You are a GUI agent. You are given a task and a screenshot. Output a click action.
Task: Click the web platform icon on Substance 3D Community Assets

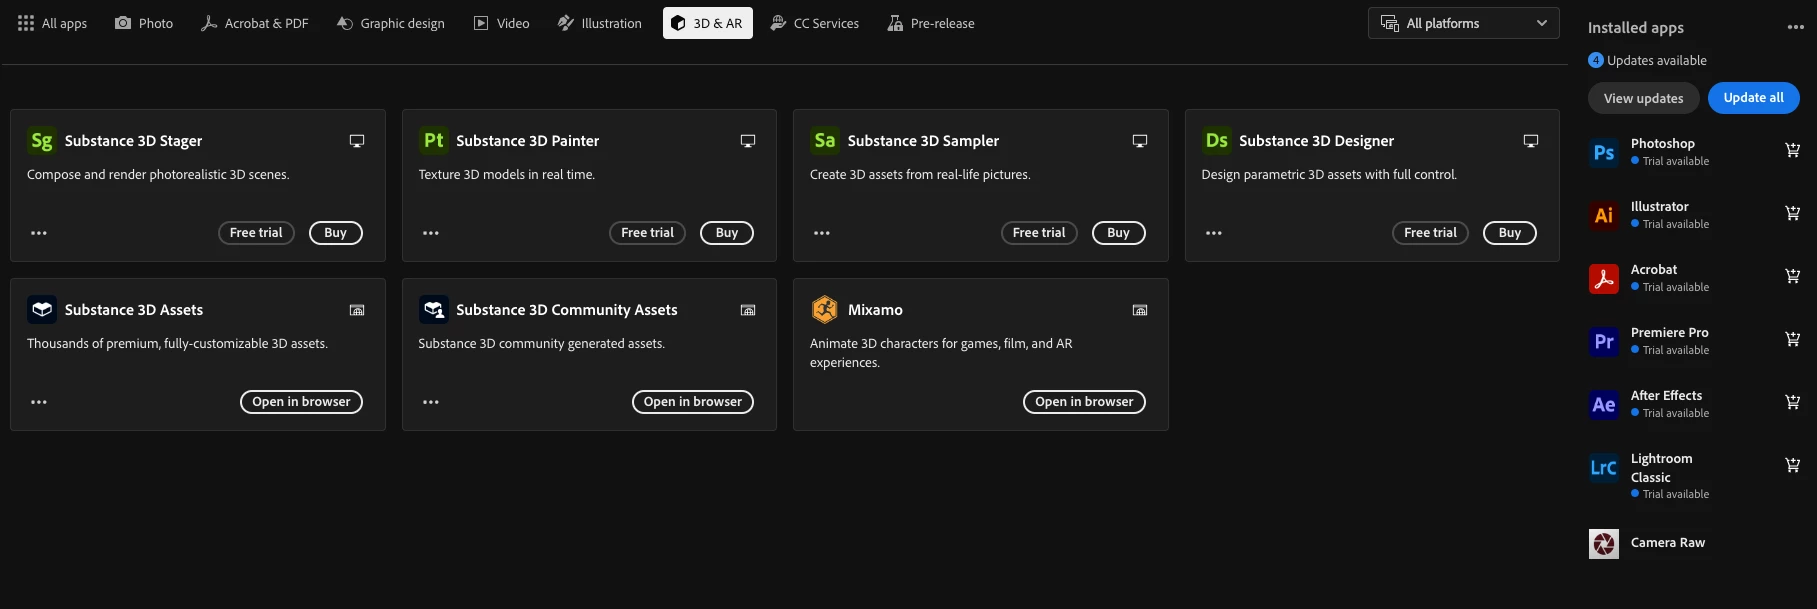pyautogui.click(x=748, y=310)
